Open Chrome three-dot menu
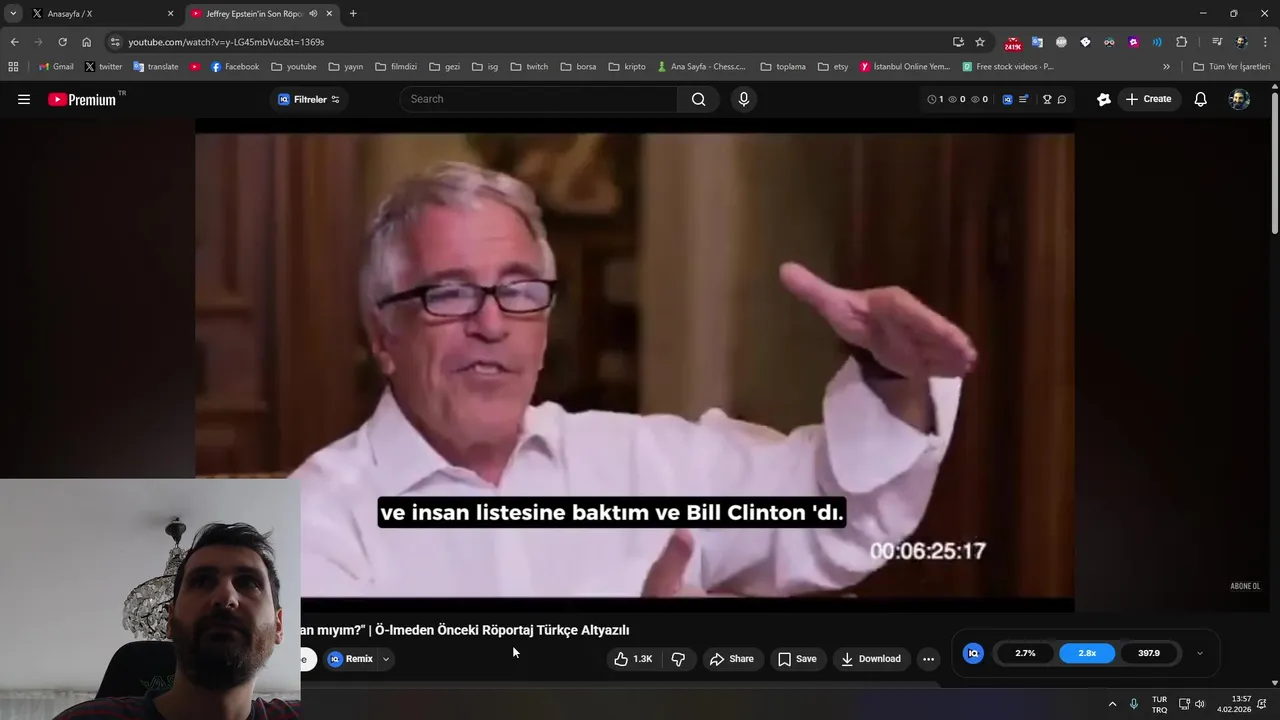Image resolution: width=1280 pixels, height=720 pixels. click(x=1265, y=42)
